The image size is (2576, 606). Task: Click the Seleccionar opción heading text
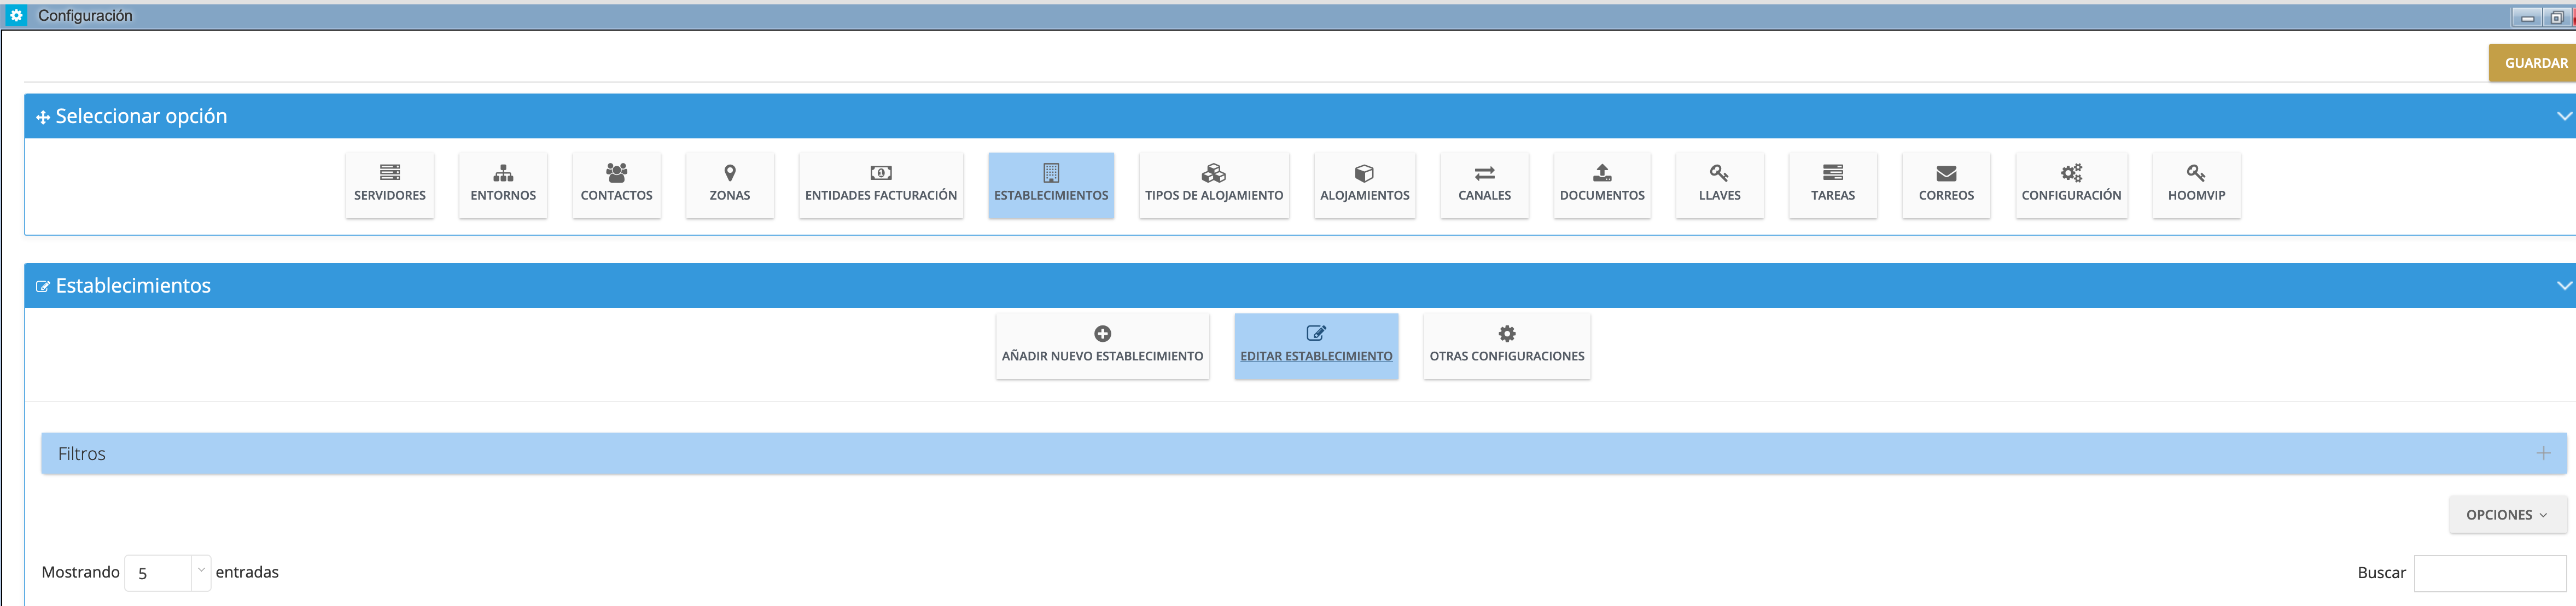(141, 117)
